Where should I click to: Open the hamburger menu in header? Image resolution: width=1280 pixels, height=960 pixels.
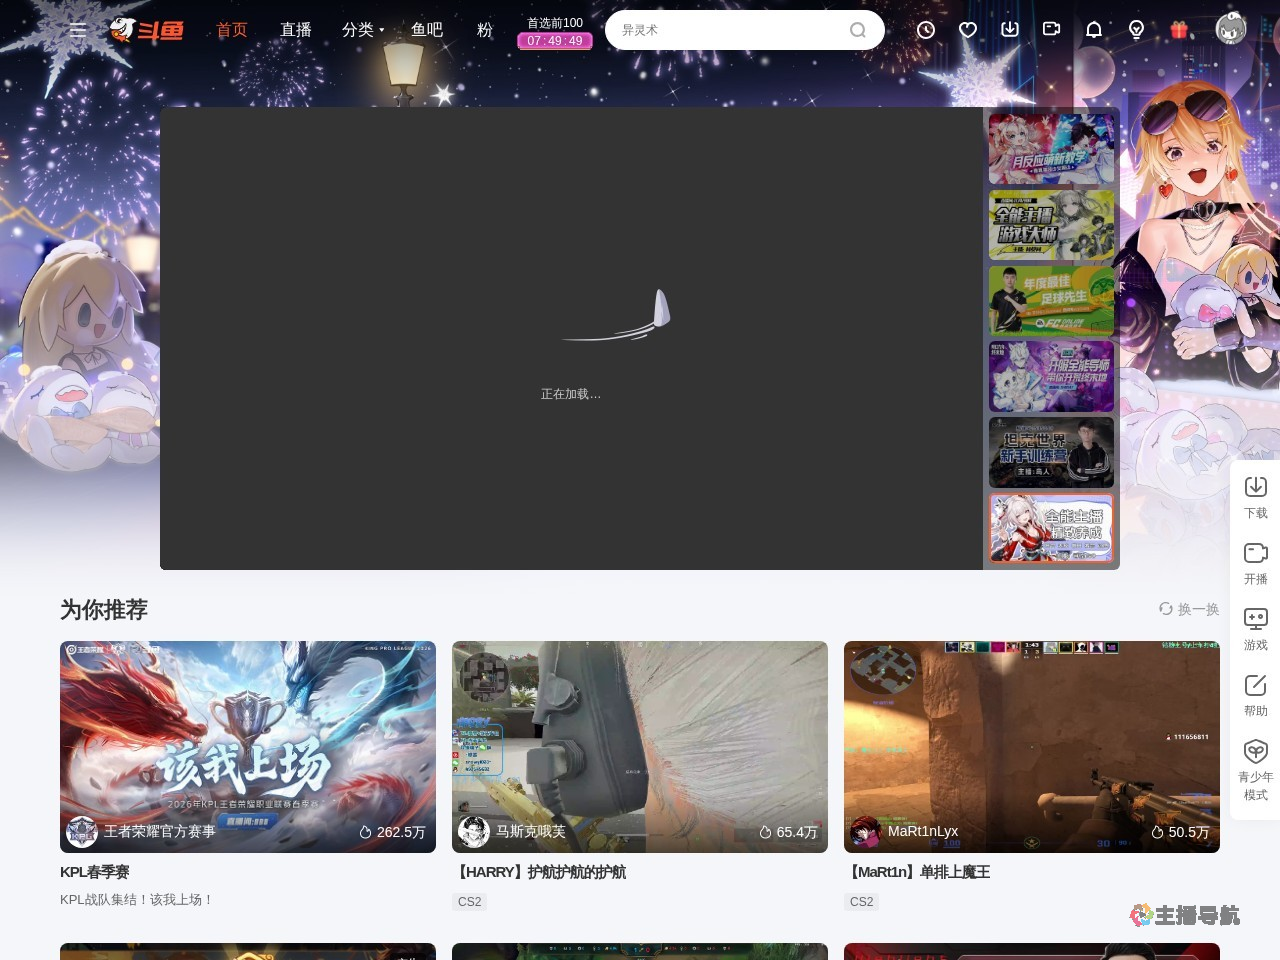tap(78, 30)
